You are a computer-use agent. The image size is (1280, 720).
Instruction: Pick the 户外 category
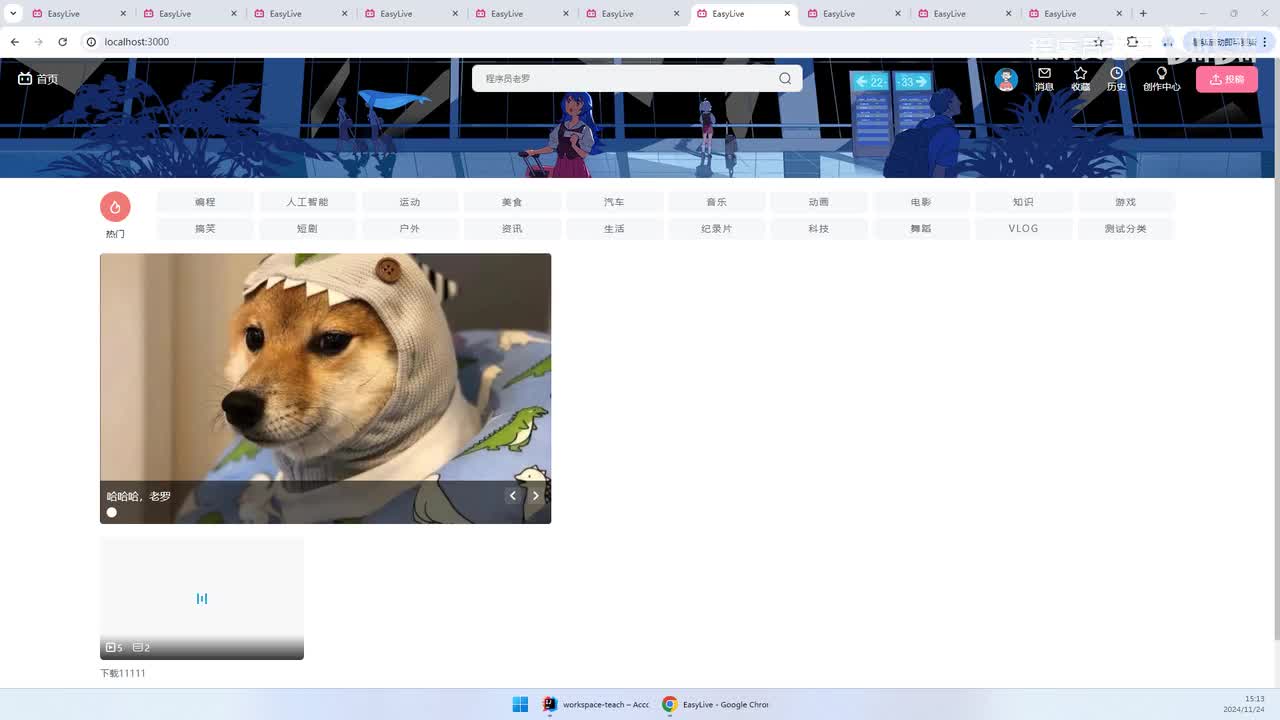point(410,229)
